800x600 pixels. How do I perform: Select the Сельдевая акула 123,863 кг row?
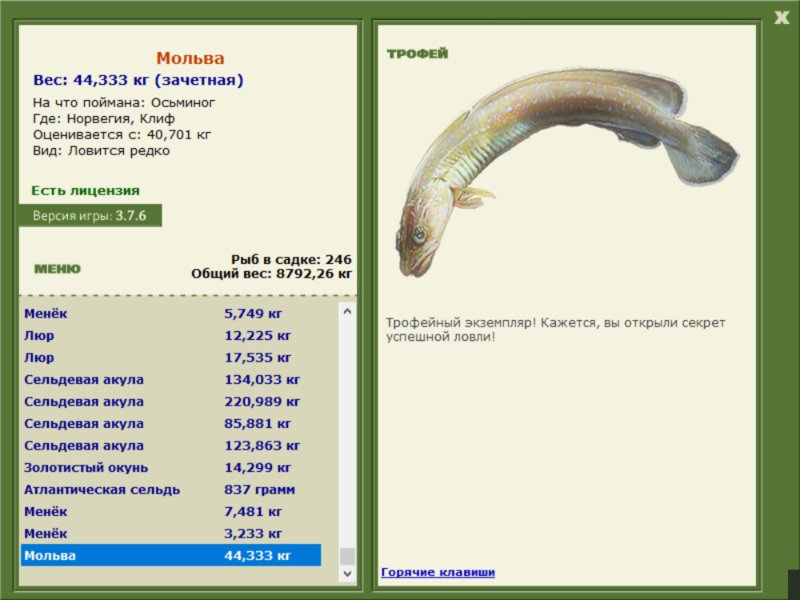171,445
